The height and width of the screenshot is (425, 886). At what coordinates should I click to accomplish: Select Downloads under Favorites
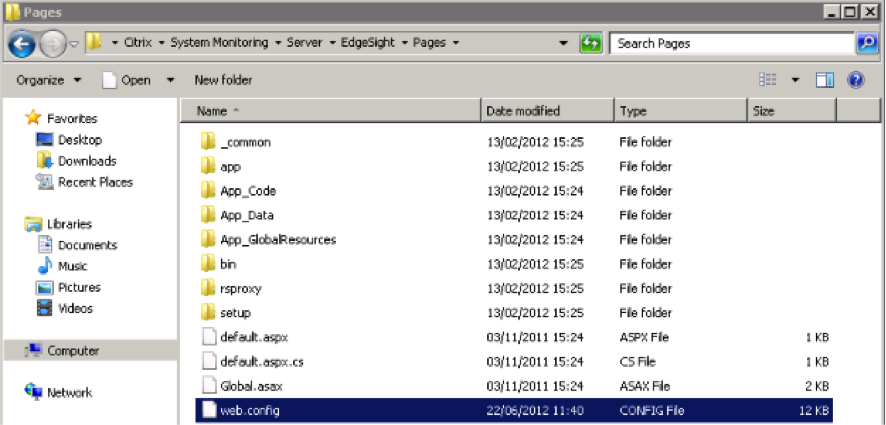(x=87, y=161)
